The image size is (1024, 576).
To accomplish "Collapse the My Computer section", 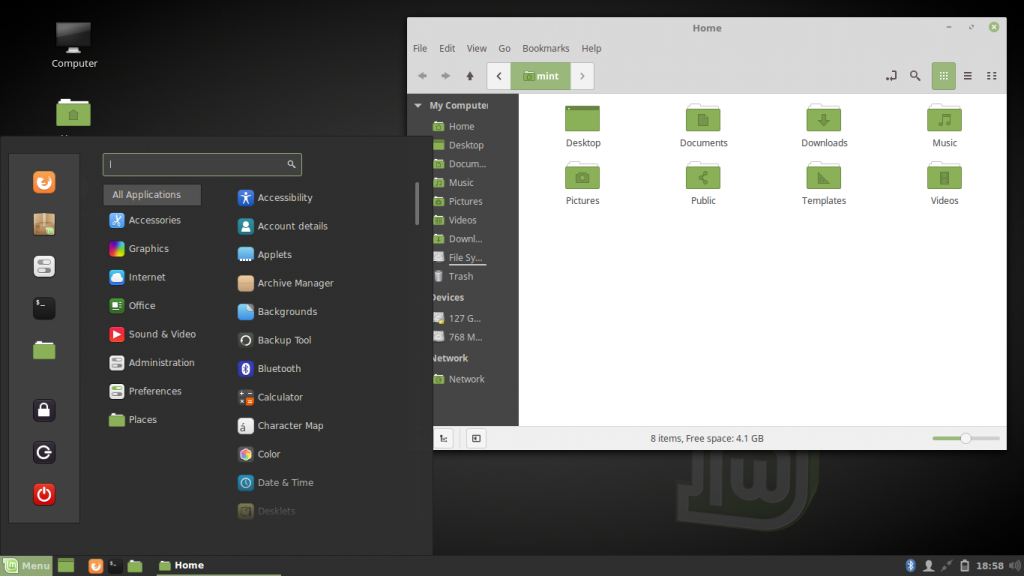I will click(x=417, y=105).
